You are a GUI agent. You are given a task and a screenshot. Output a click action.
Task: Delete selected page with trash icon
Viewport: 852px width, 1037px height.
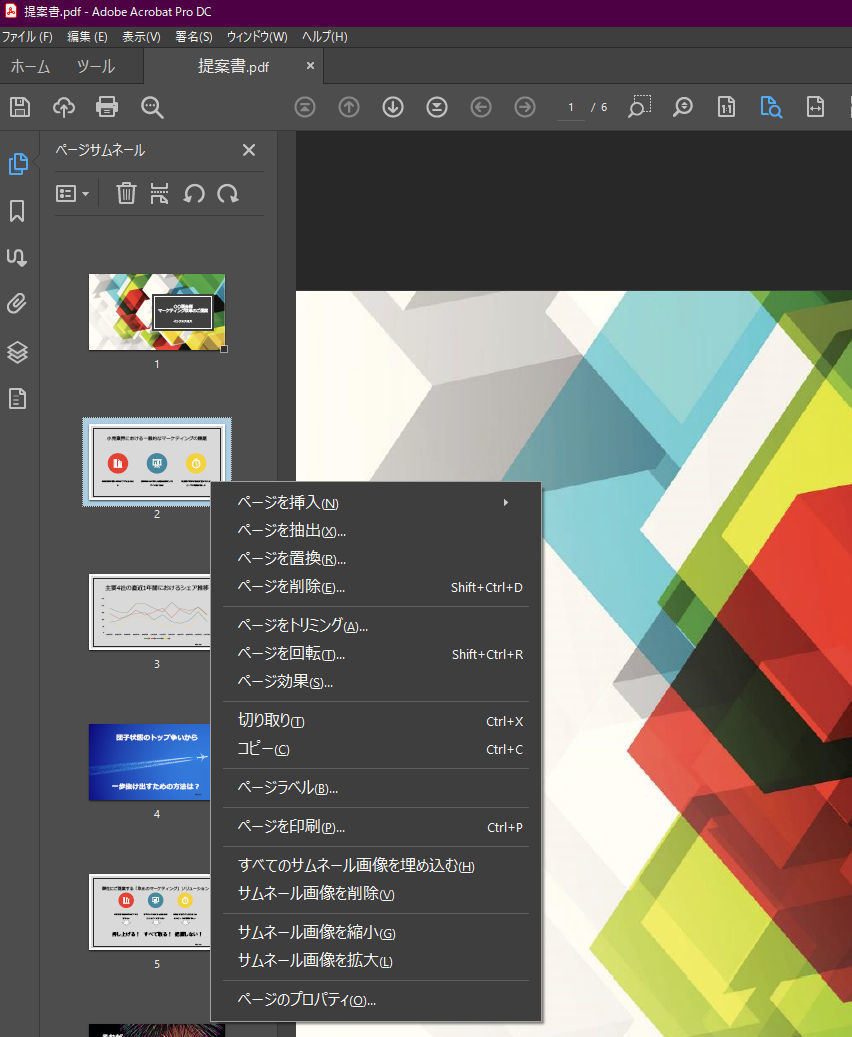126,194
